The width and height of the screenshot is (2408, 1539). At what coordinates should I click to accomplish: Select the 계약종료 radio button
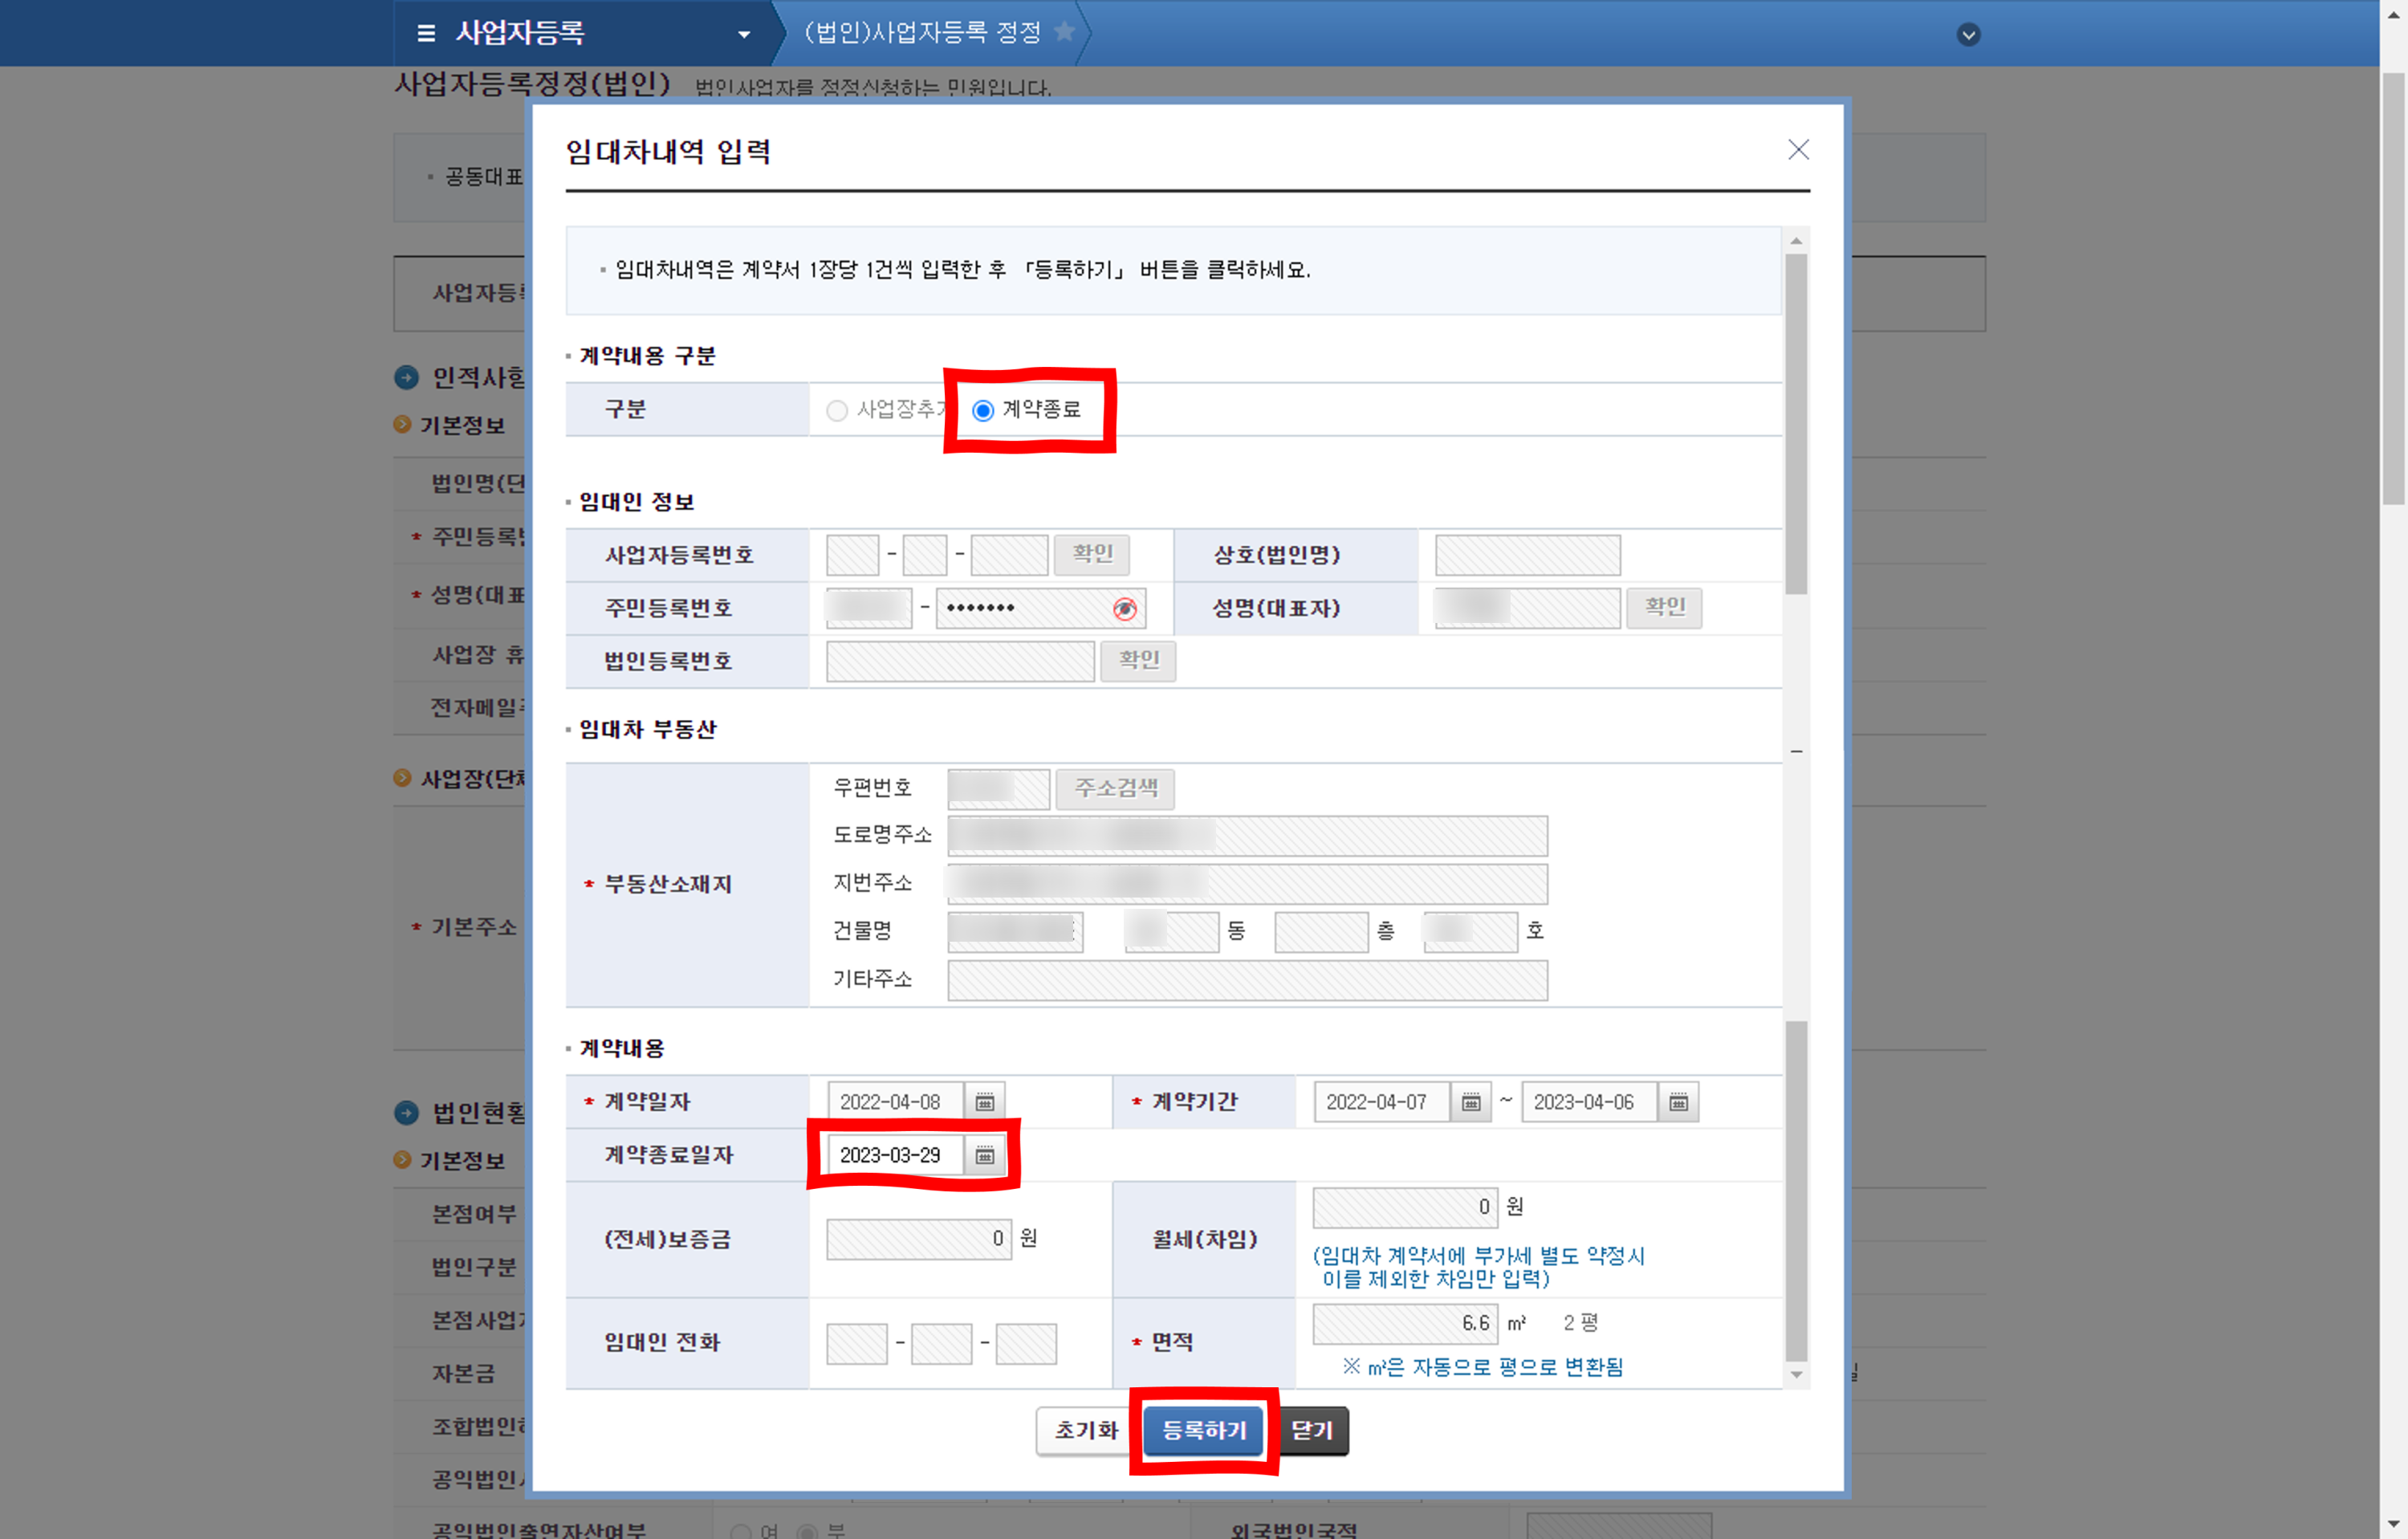tap(983, 410)
